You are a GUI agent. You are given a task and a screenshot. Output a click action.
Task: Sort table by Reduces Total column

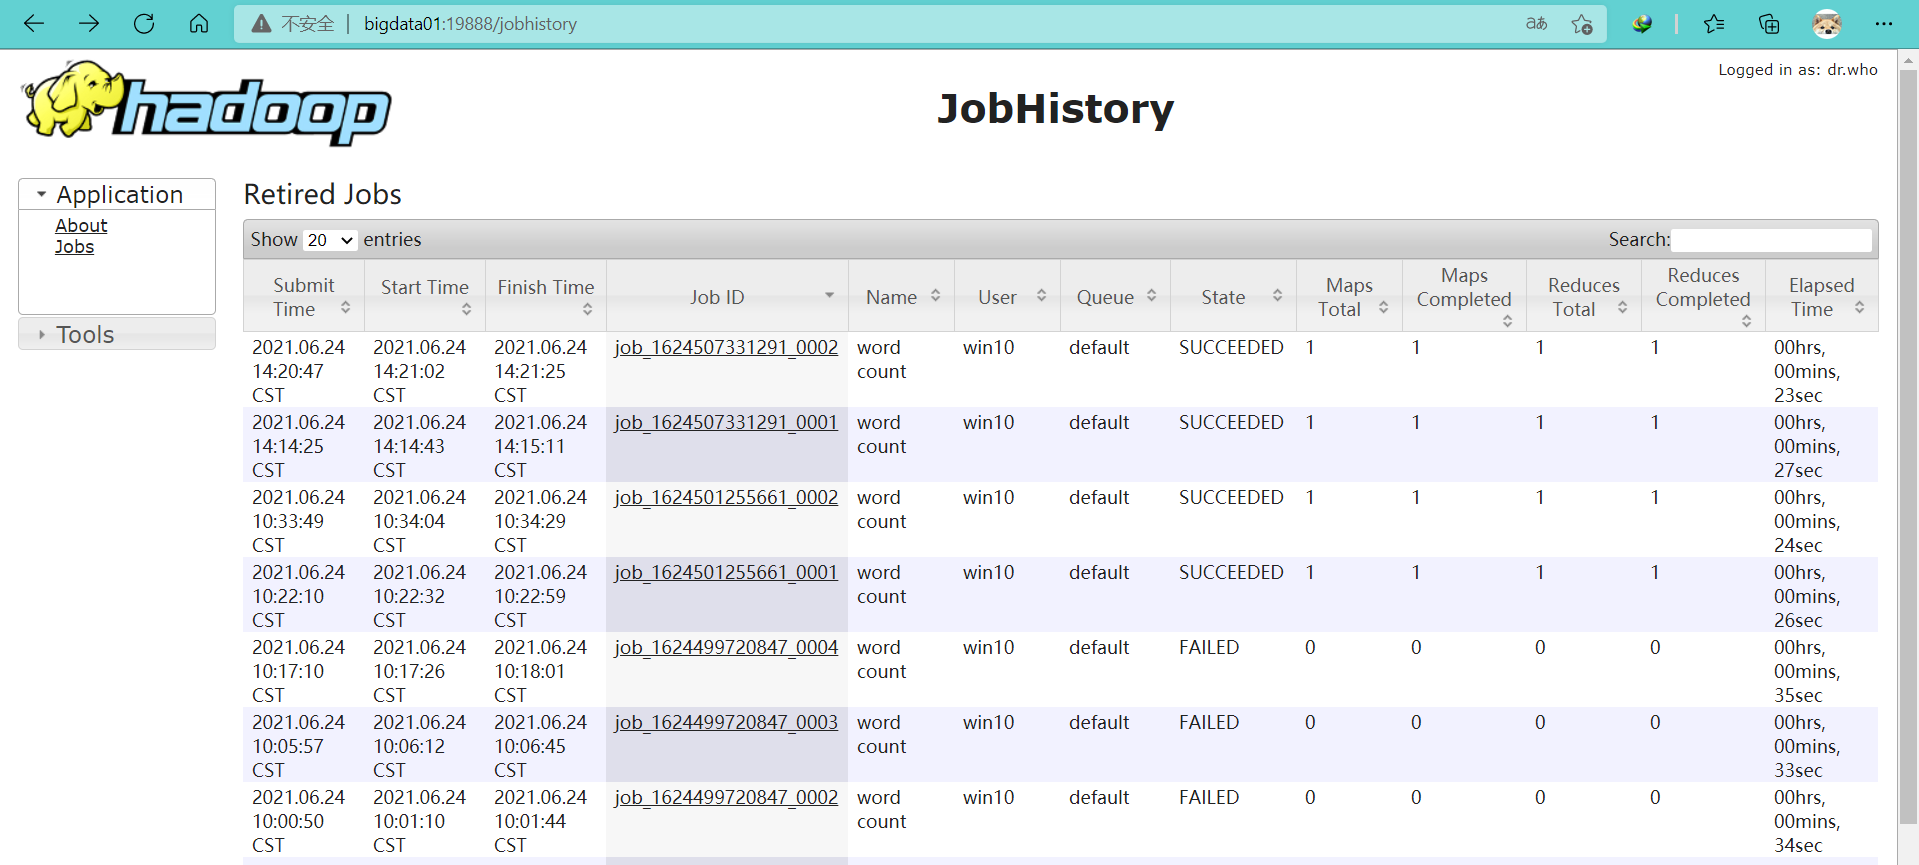tap(1584, 296)
